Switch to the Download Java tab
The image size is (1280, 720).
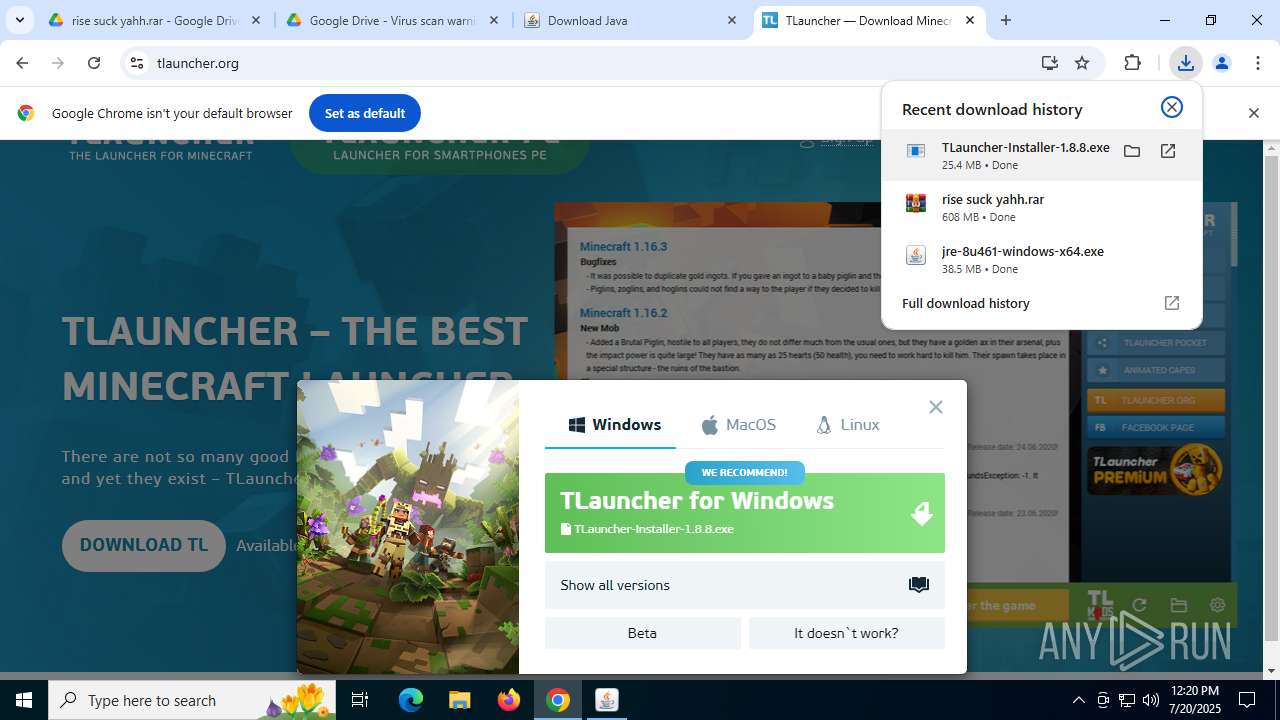[x=630, y=20]
